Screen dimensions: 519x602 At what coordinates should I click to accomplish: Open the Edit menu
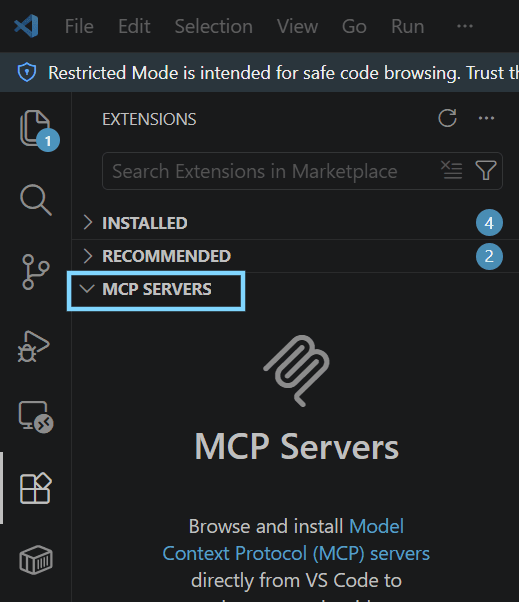point(134,26)
